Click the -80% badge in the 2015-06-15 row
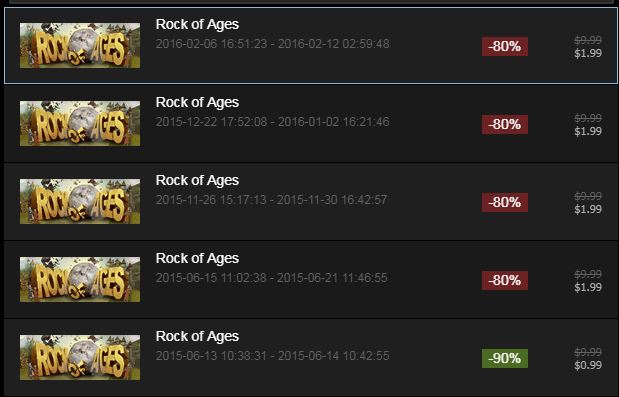The width and height of the screenshot is (619, 397). pyautogui.click(x=505, y=280)
